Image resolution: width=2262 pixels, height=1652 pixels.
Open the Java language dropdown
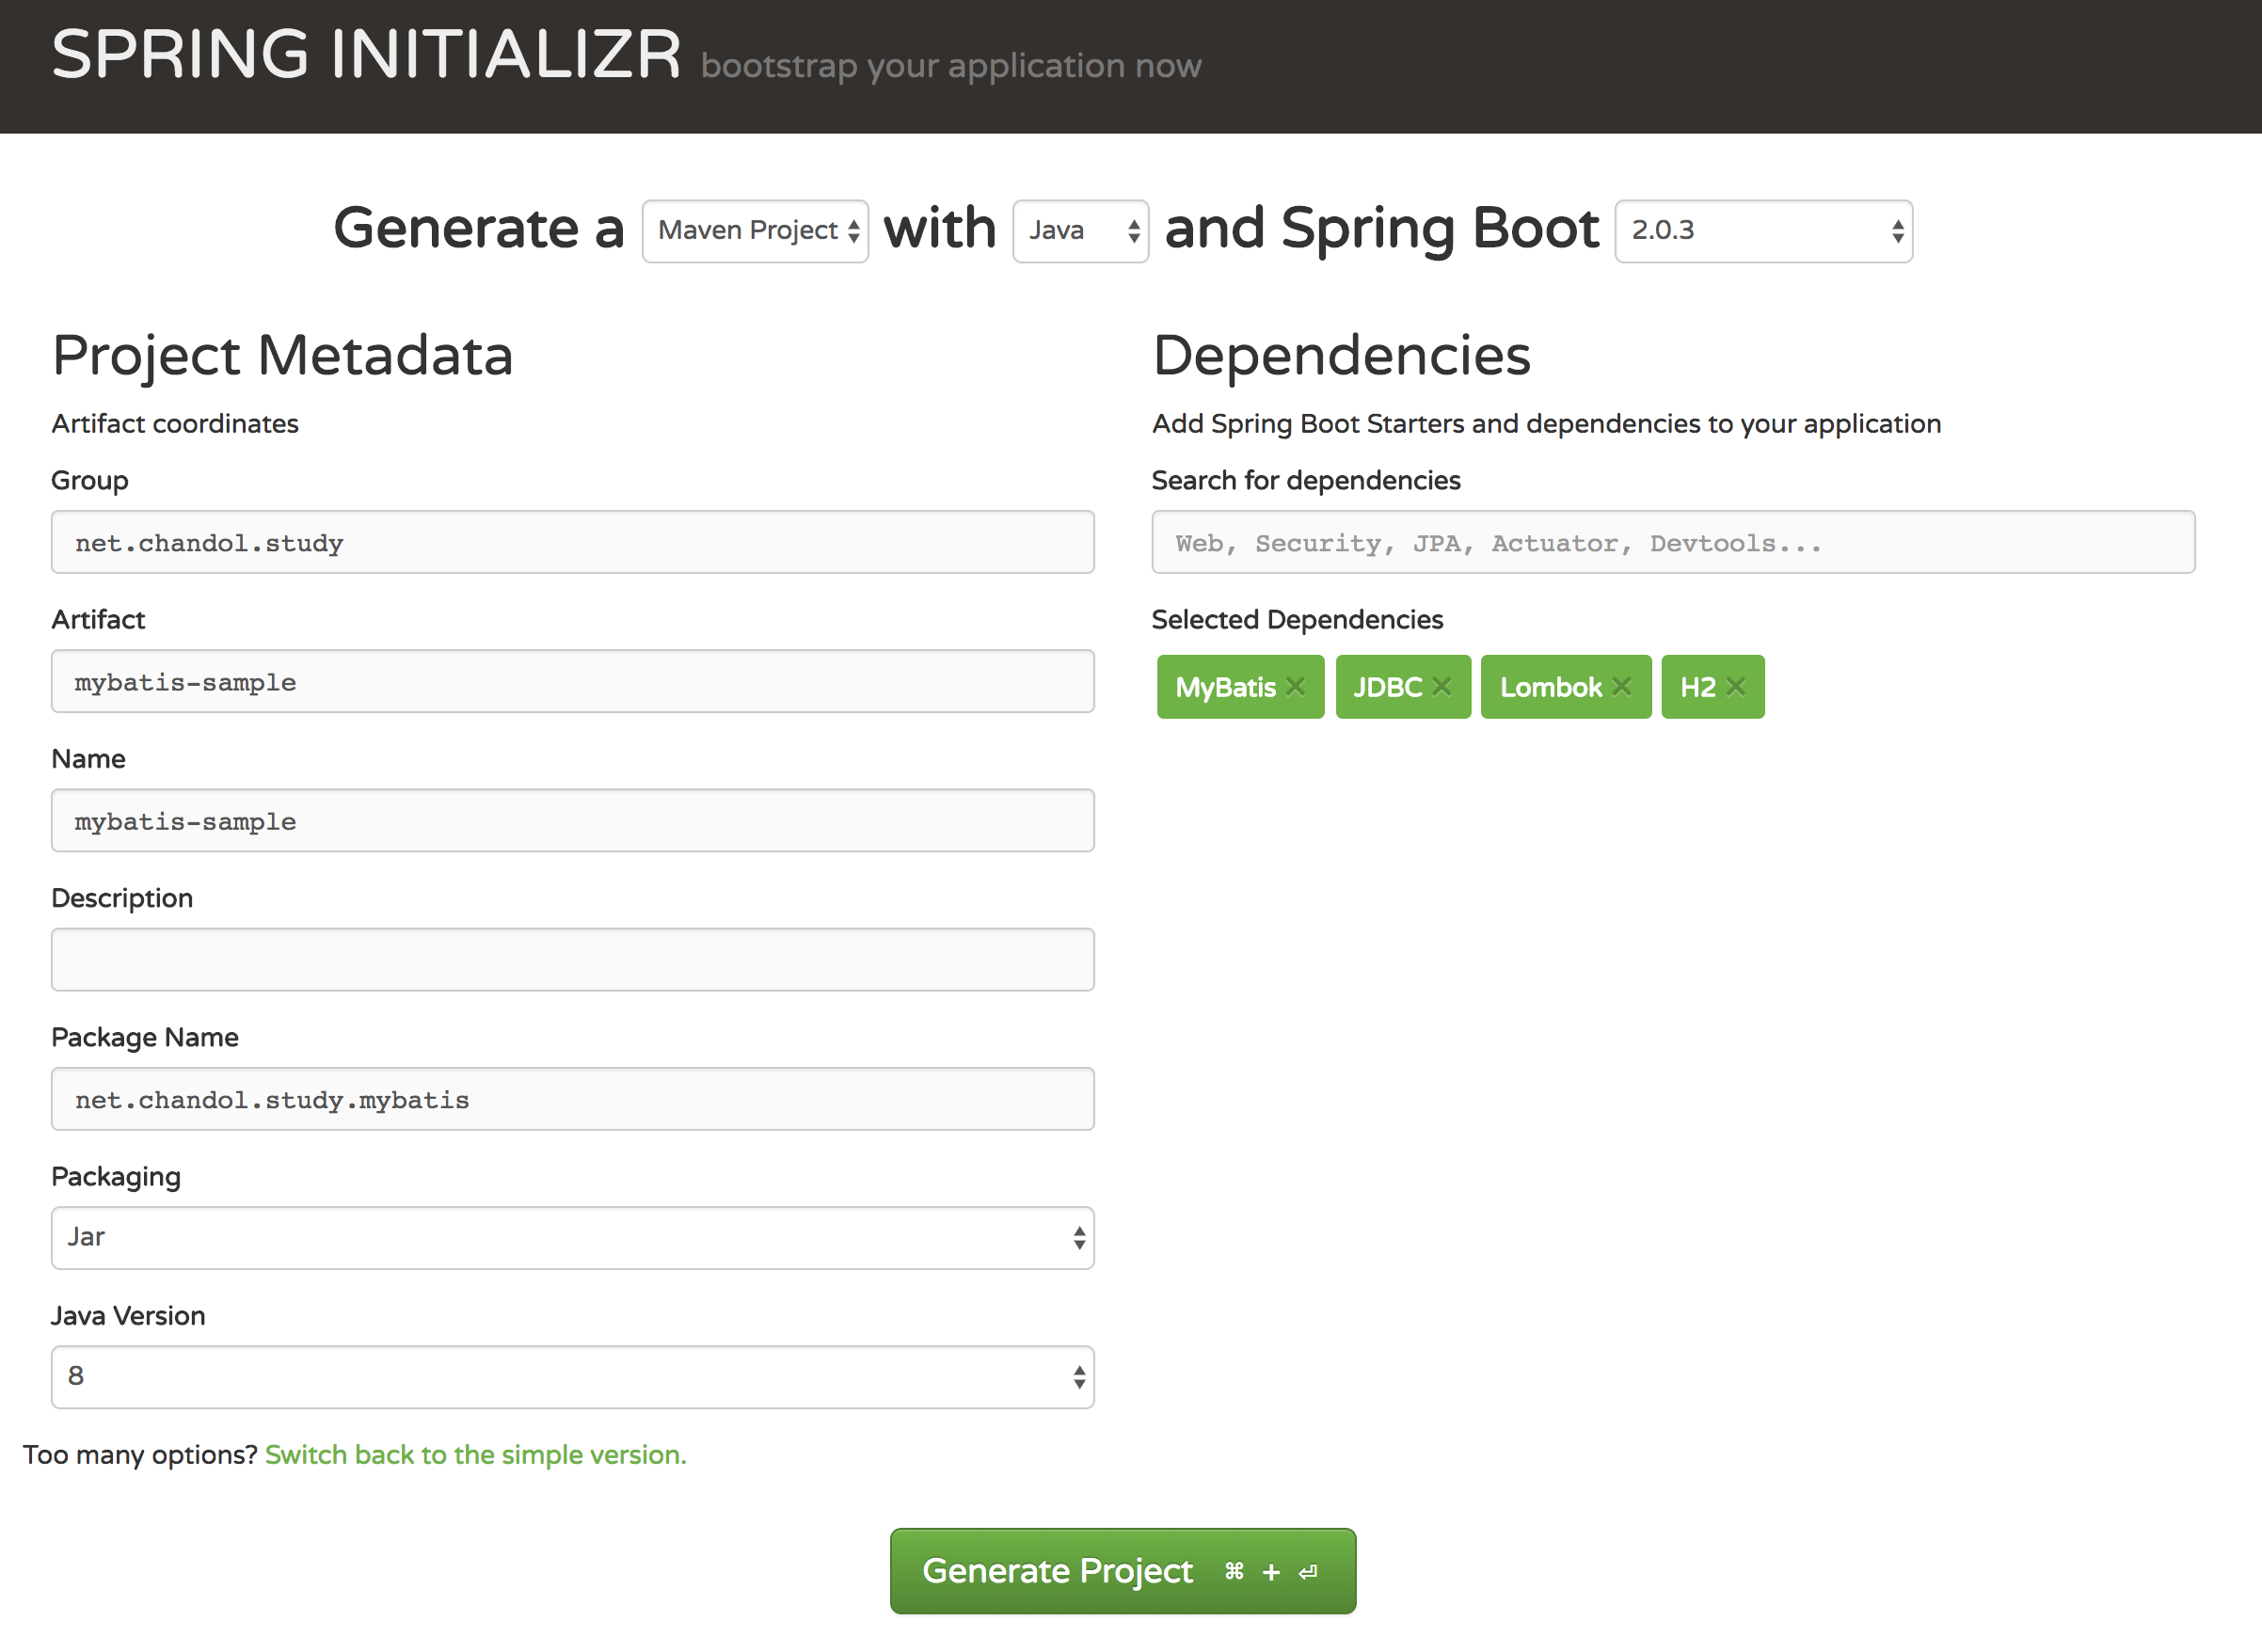[1080, 231]
